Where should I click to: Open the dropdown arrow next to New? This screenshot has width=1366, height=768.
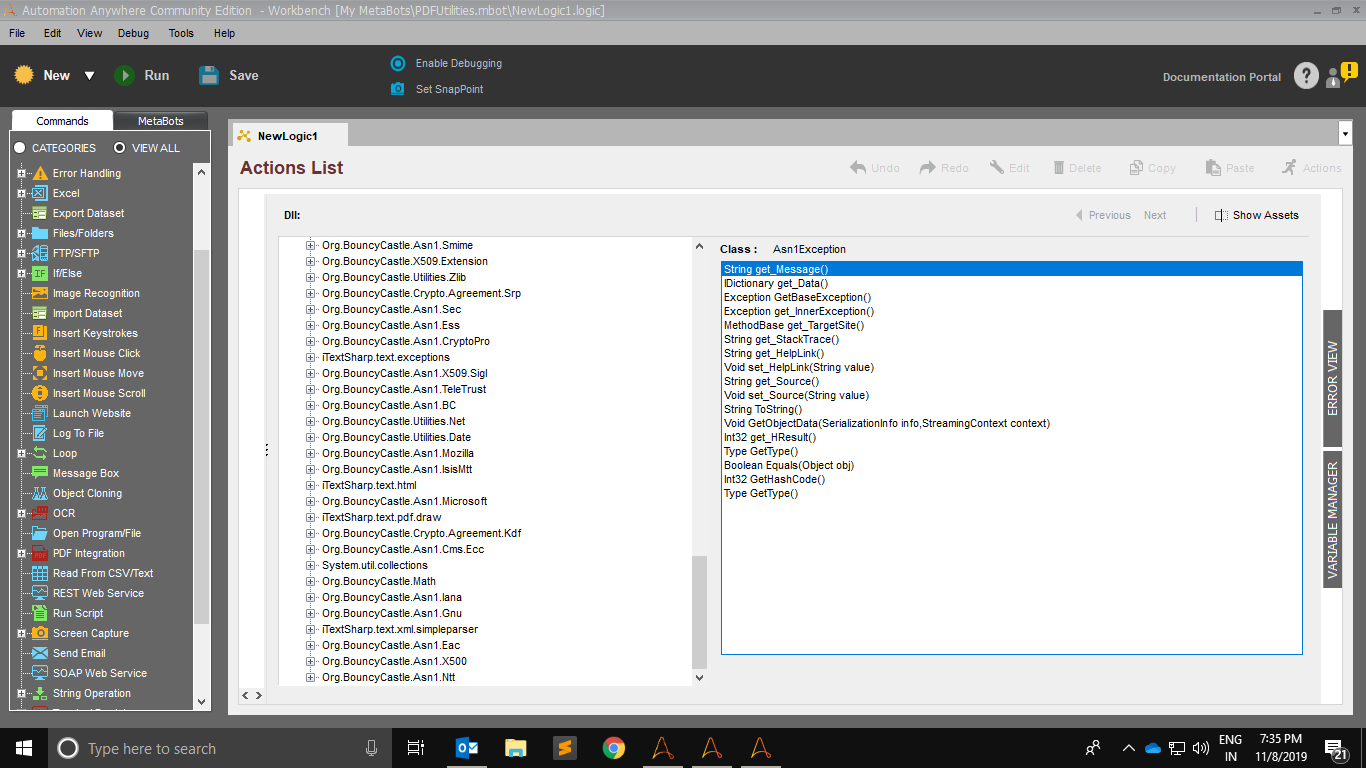pos(89,76)
